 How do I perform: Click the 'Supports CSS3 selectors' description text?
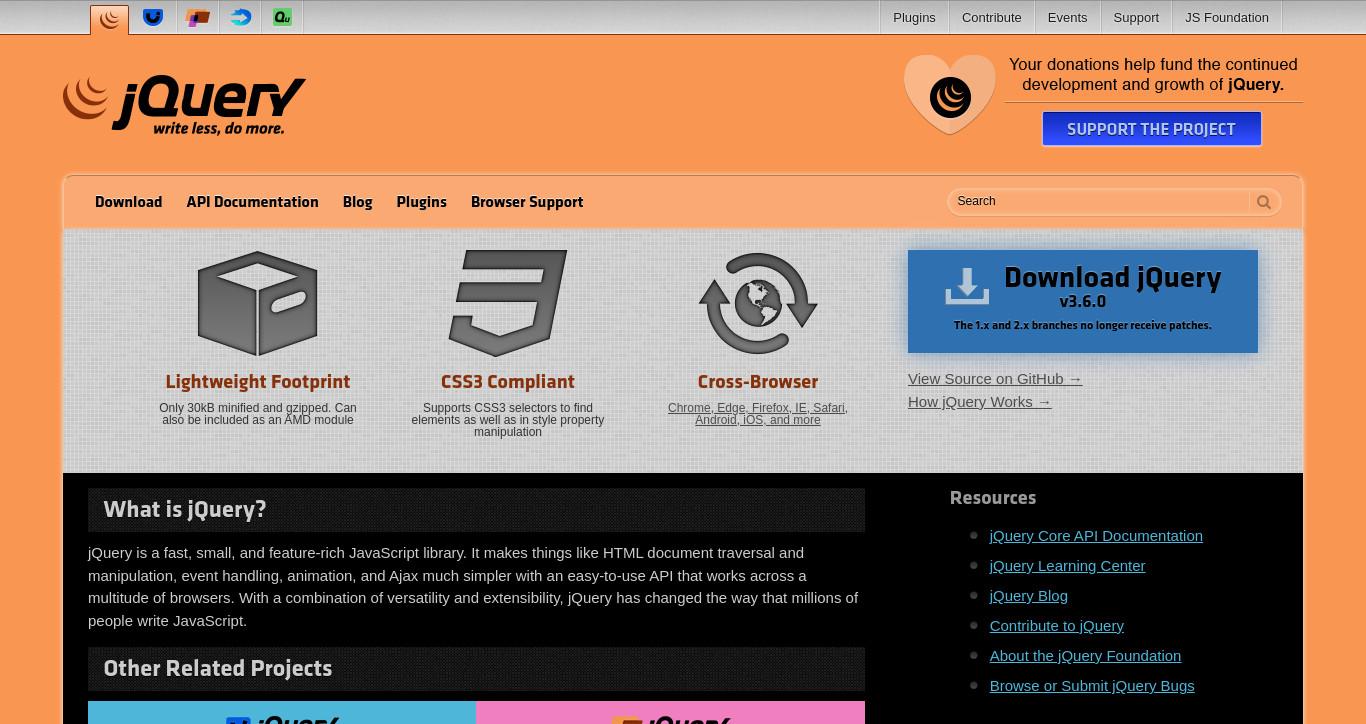tap(508, 420)
